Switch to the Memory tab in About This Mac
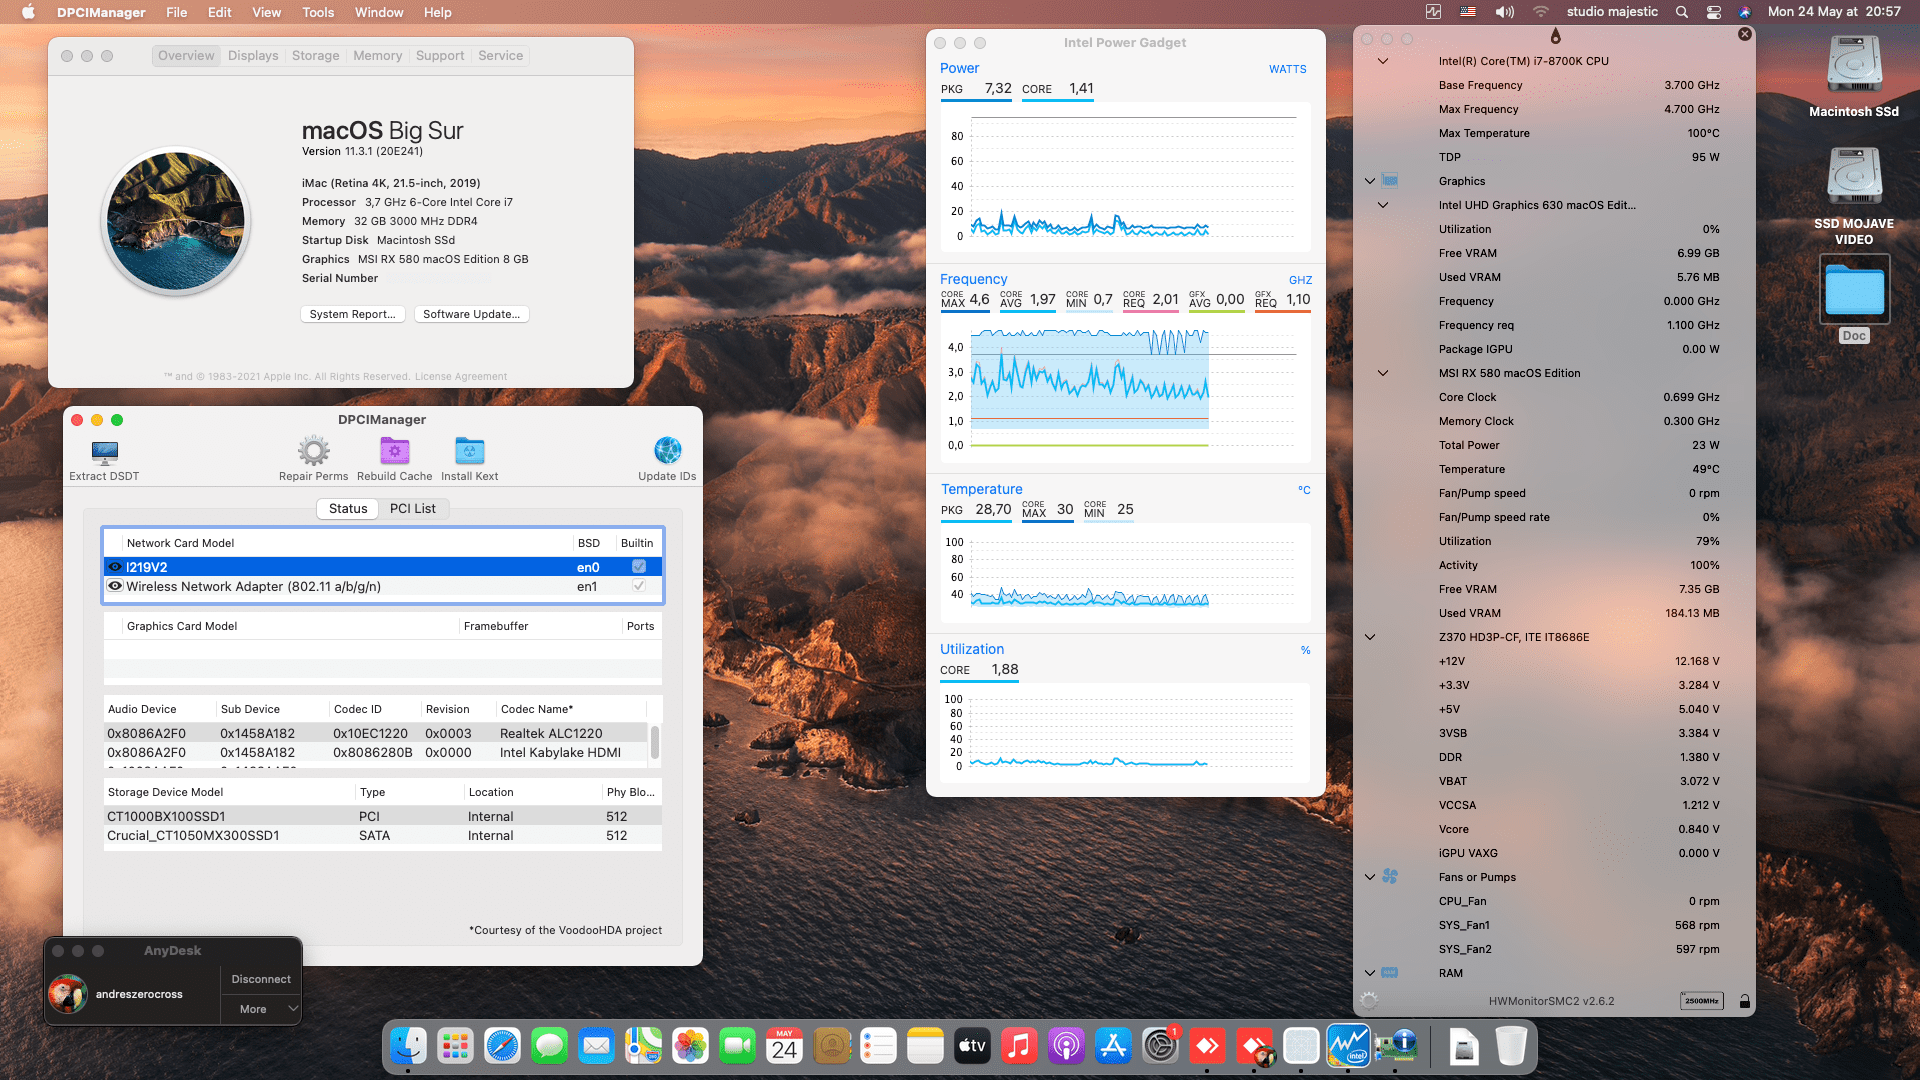This screenshot has width=1920, height=1080. coord(378,56)
